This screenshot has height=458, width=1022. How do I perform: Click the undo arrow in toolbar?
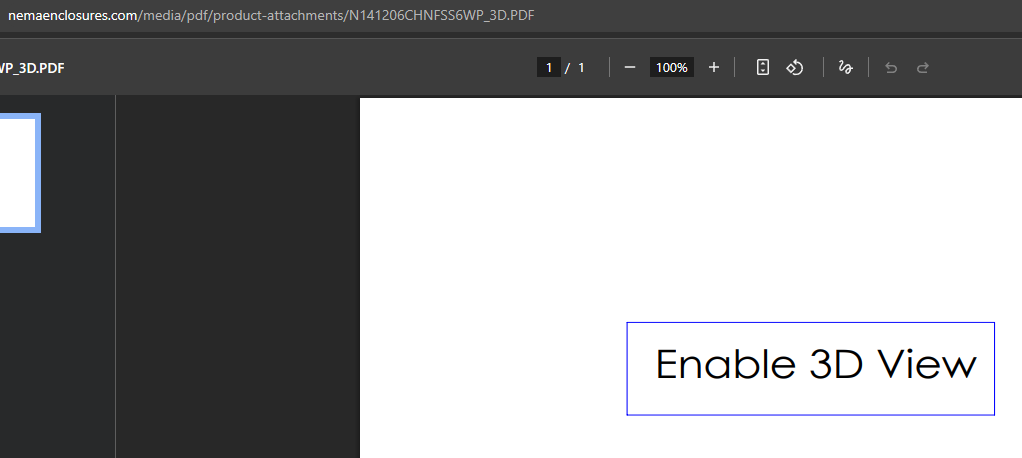[891, 67]
